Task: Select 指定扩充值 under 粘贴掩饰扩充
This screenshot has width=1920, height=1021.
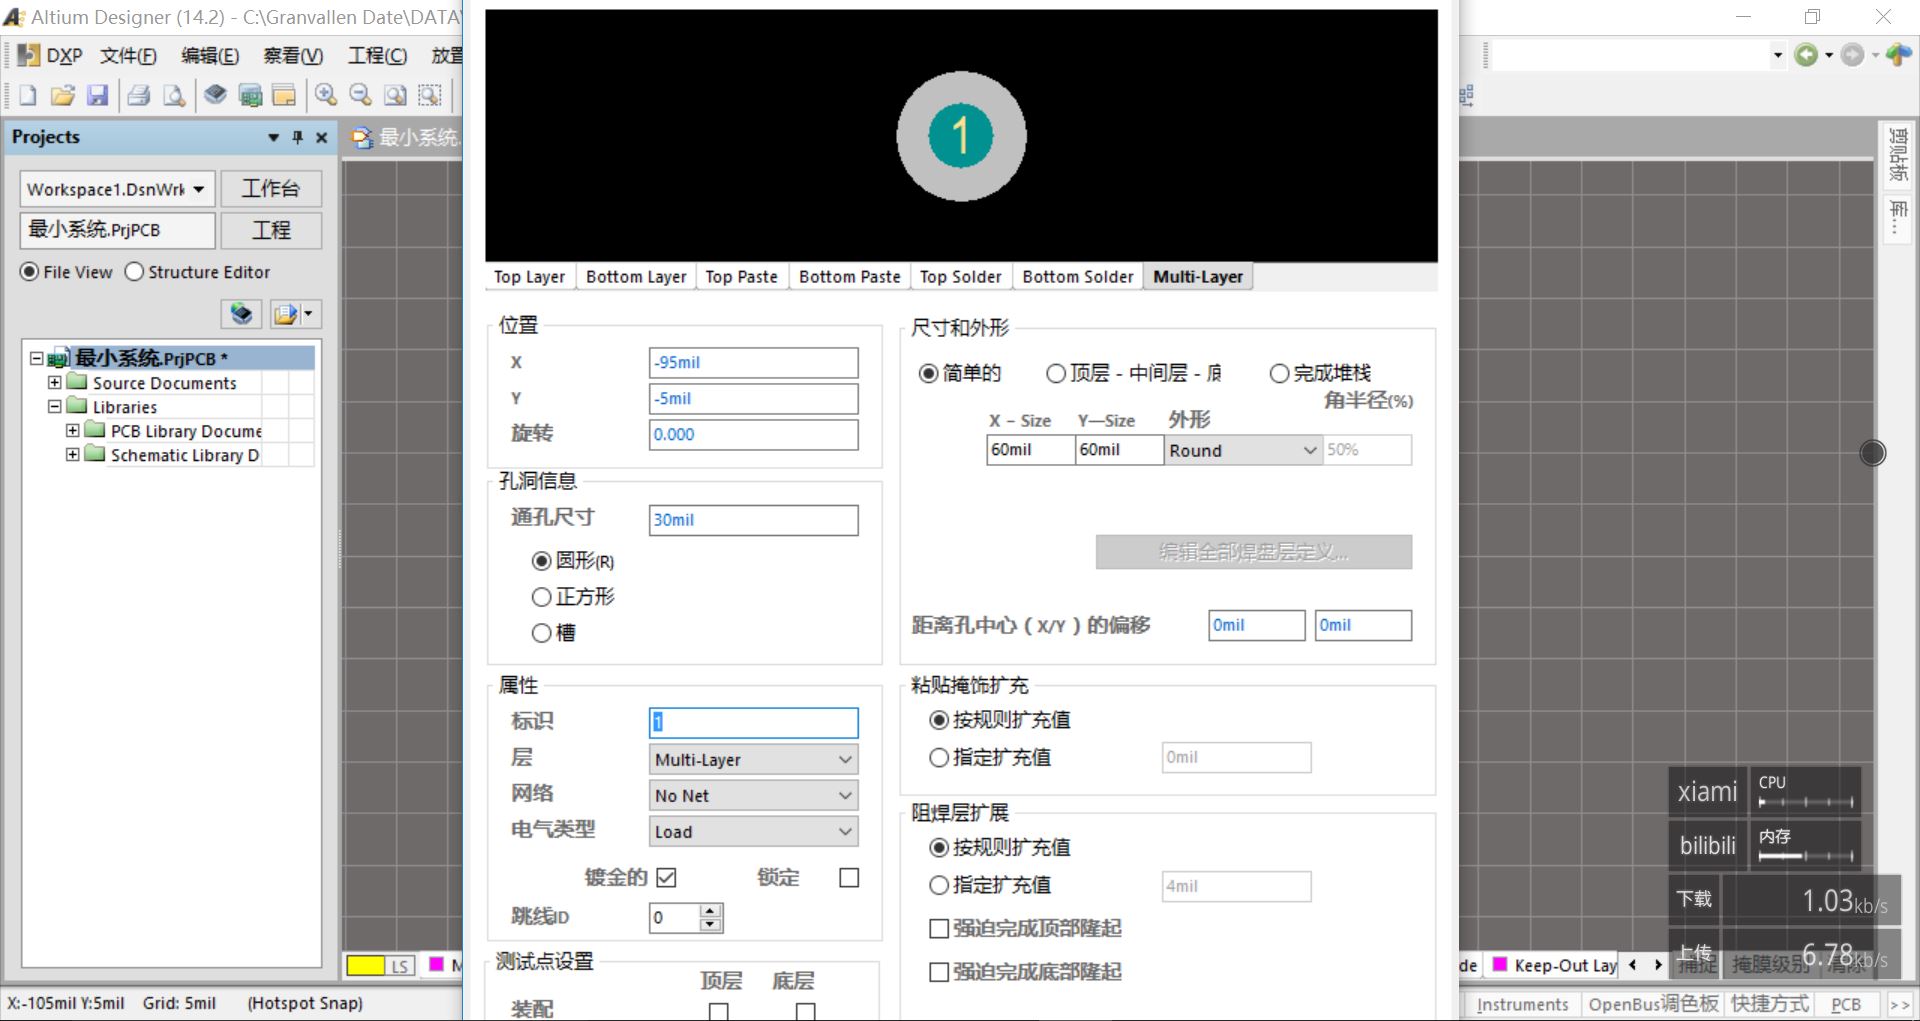Action: tap(939, 758)
